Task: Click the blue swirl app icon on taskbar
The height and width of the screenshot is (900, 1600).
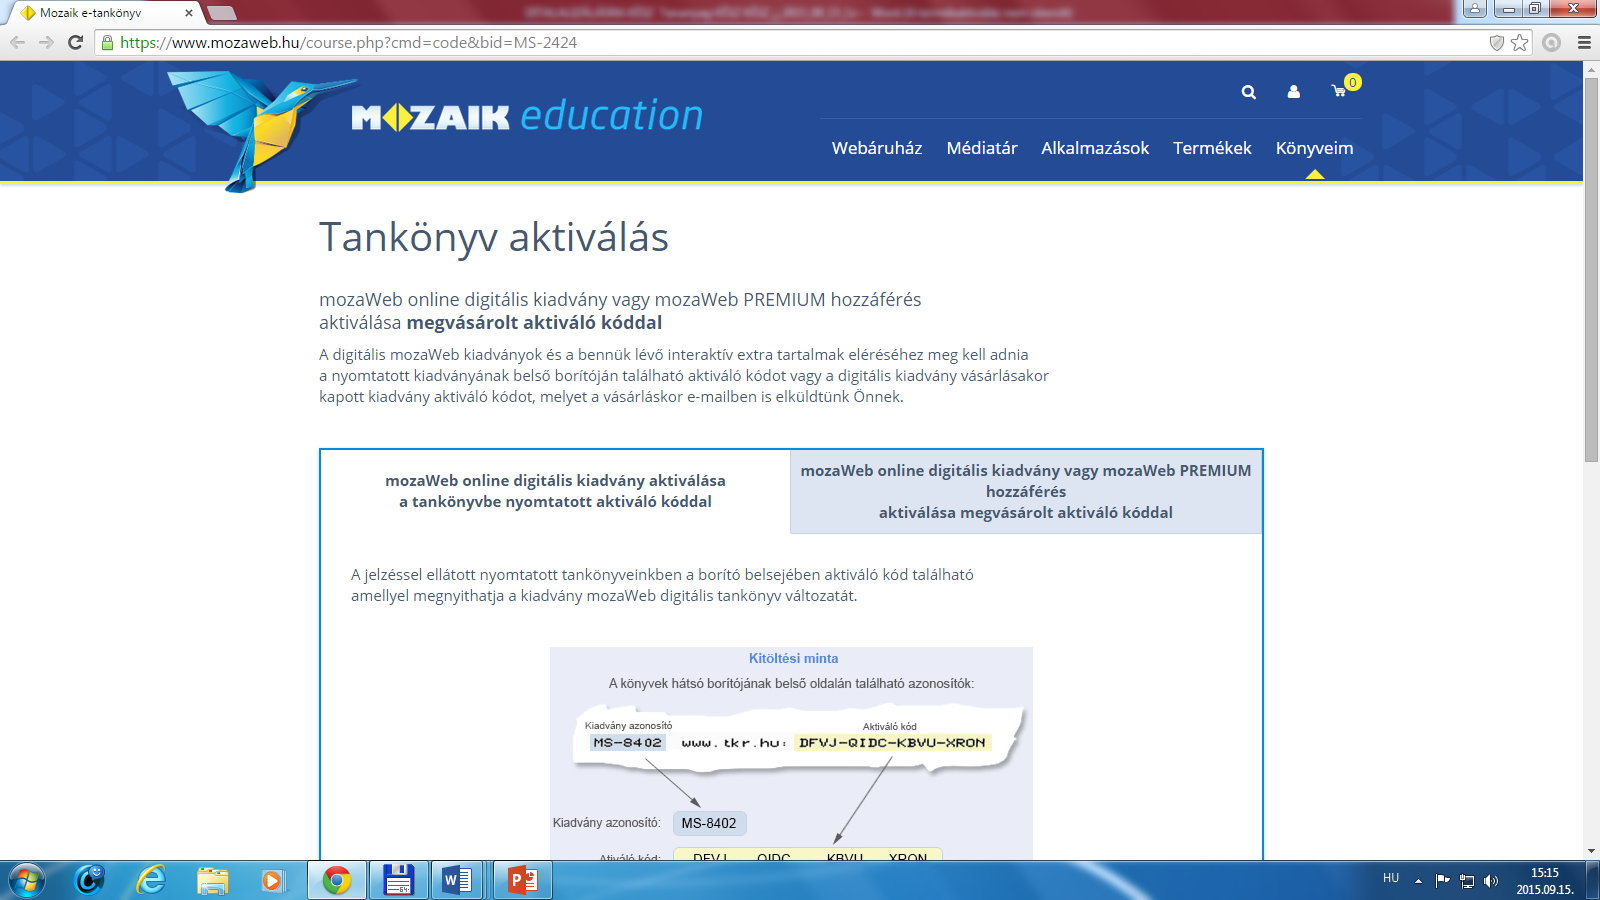Action: click(x=90, y=880)
